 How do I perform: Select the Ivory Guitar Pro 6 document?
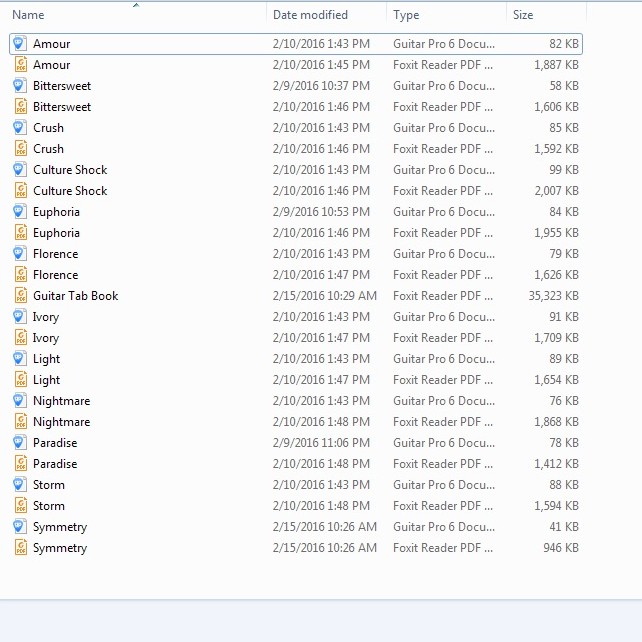click(x=46, y=317)
